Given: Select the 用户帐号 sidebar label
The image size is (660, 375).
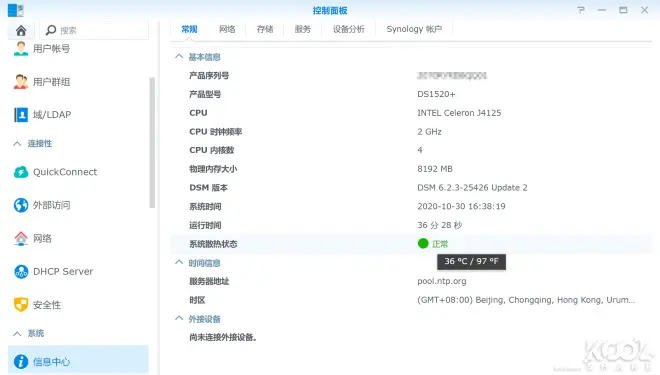Looking at the screenshot, I should tap(52, 49).
